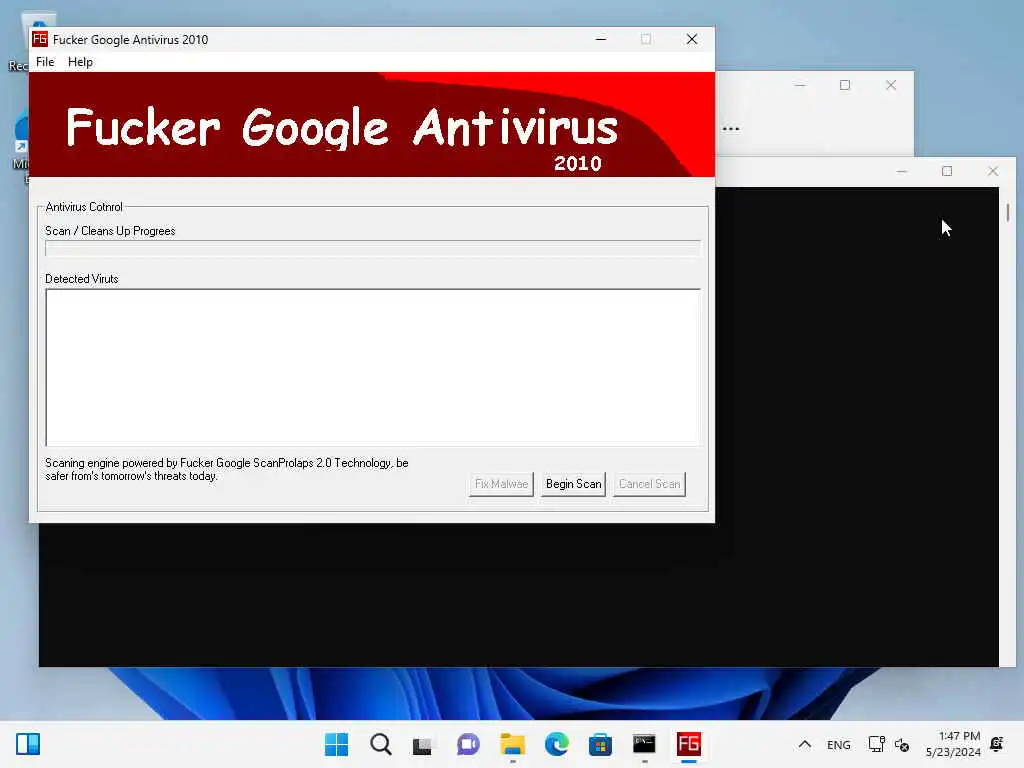Click the Begin Scan button

(x=573, y=484)
